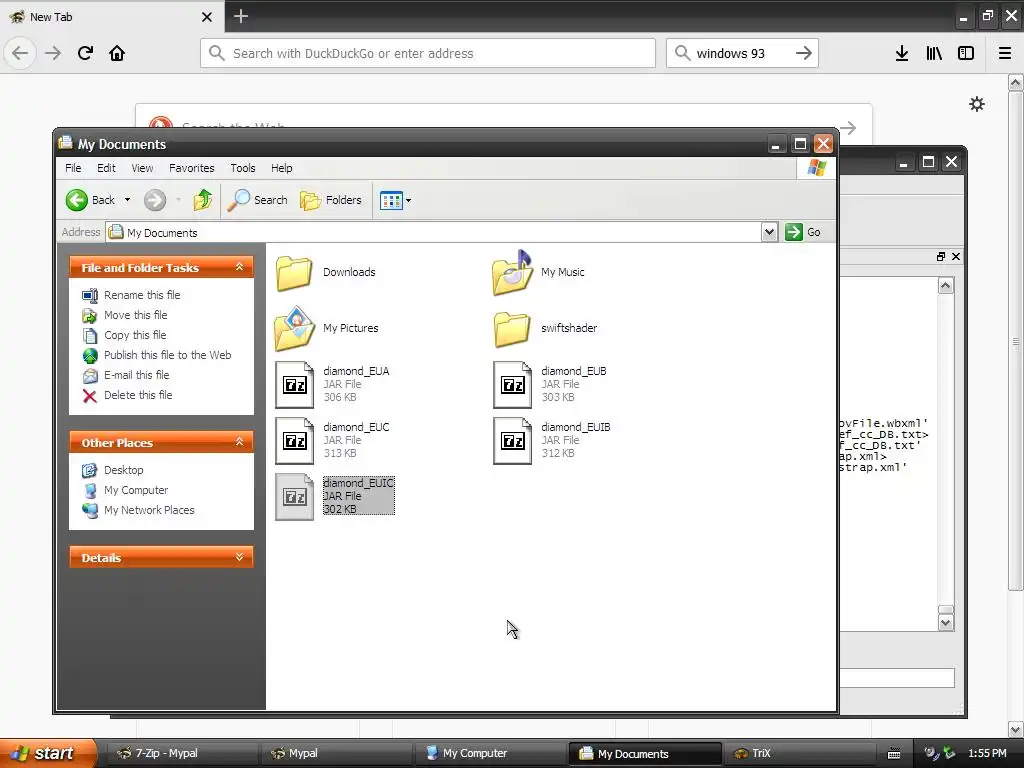
Task: Collapse the Other Places panel
Action: 239,442
